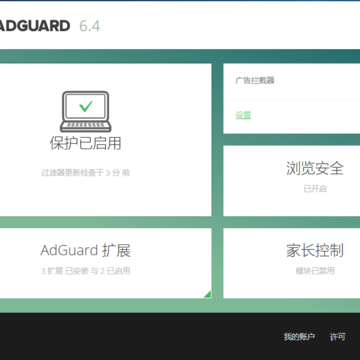360x360 pixels.
Task: Click the 广告拦截器 card title
Action: (x=255, y=80)
